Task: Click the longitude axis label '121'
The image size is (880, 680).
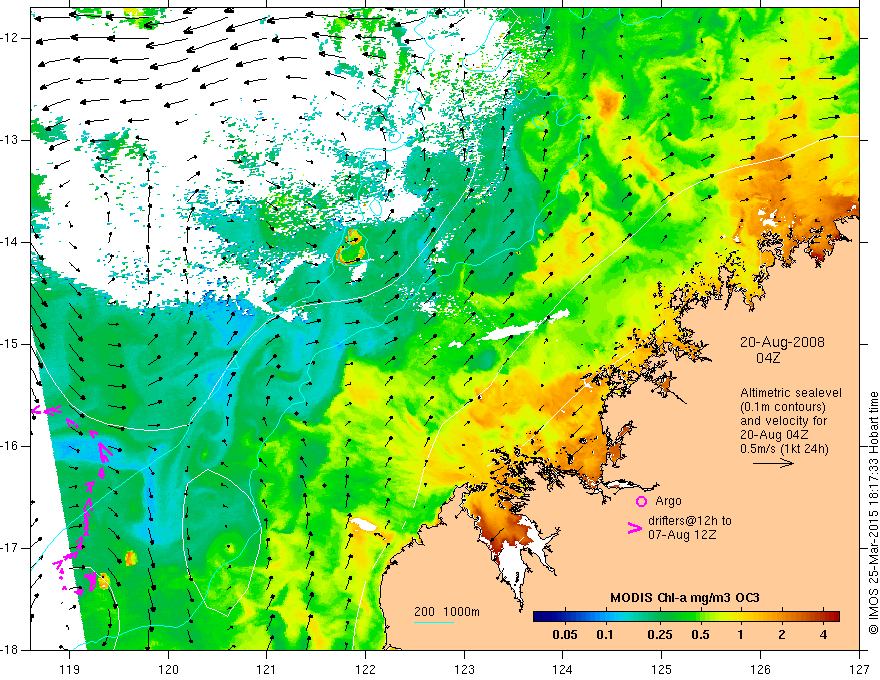Action: pyautogui.click(x=267, y=669)
